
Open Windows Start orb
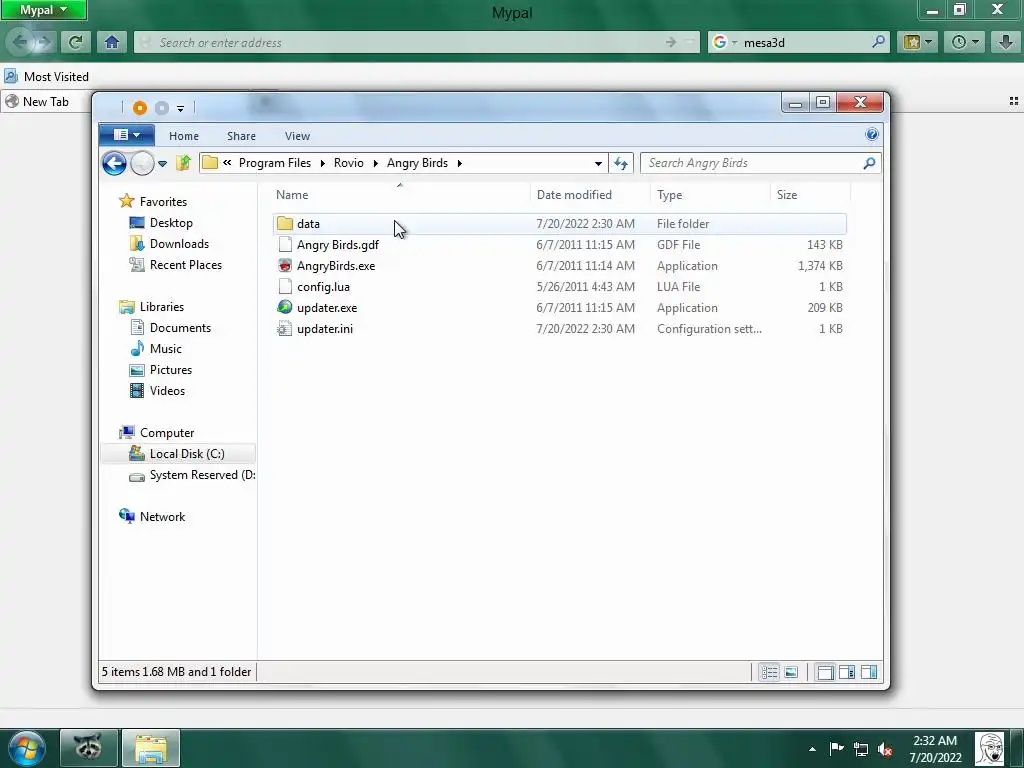coord(27,748)
